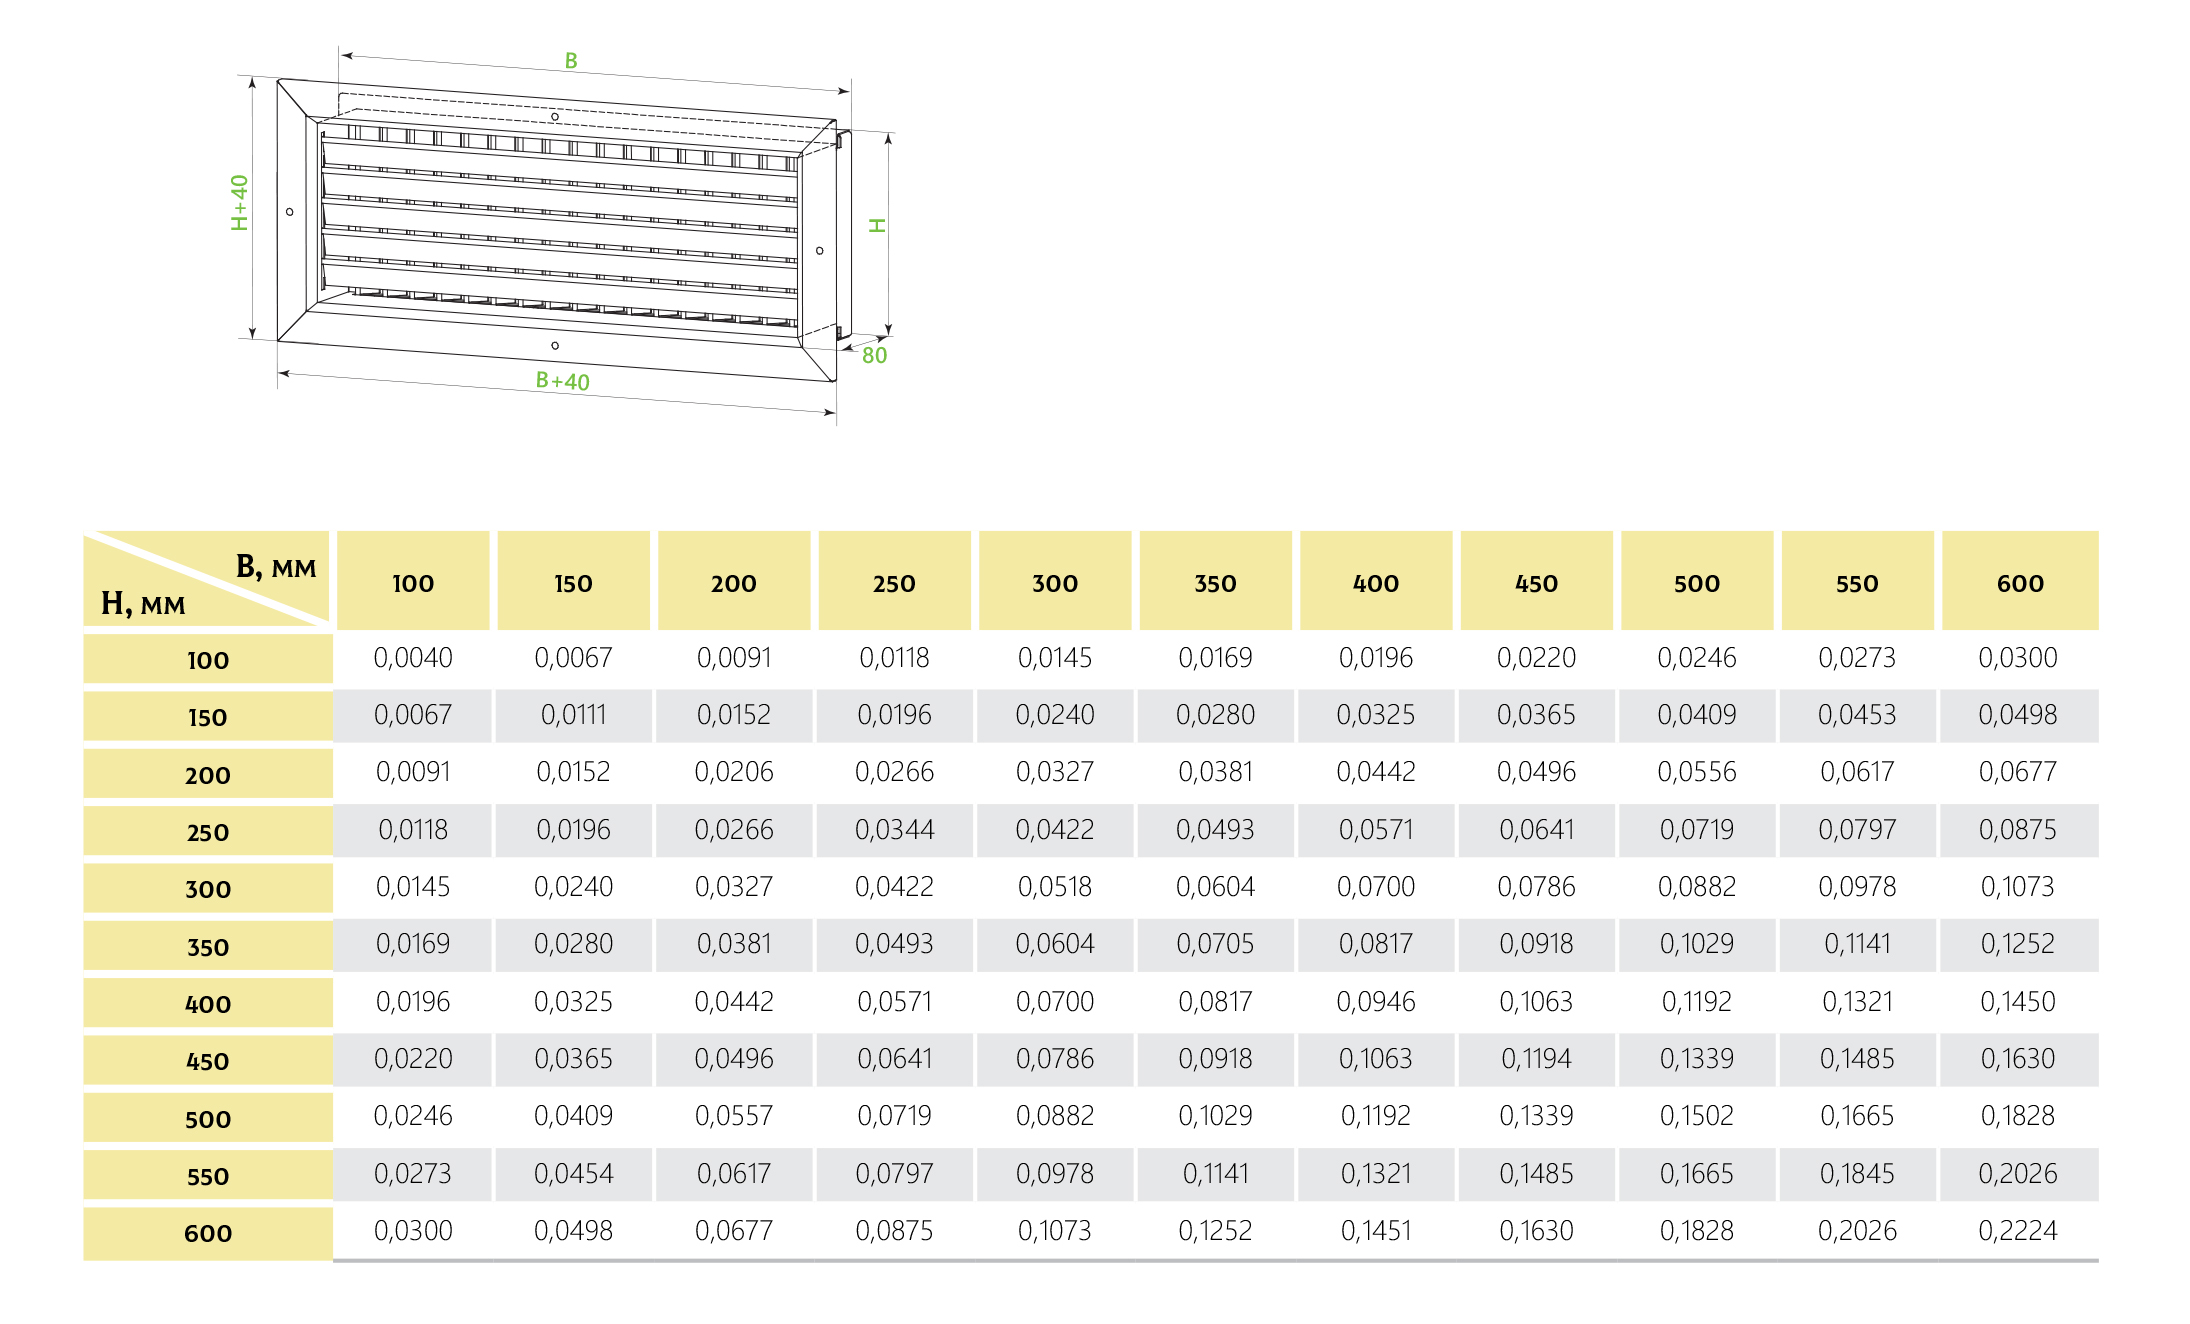
Task: Select column header 250
Action: pyautogui.click(x=895, y=581)
